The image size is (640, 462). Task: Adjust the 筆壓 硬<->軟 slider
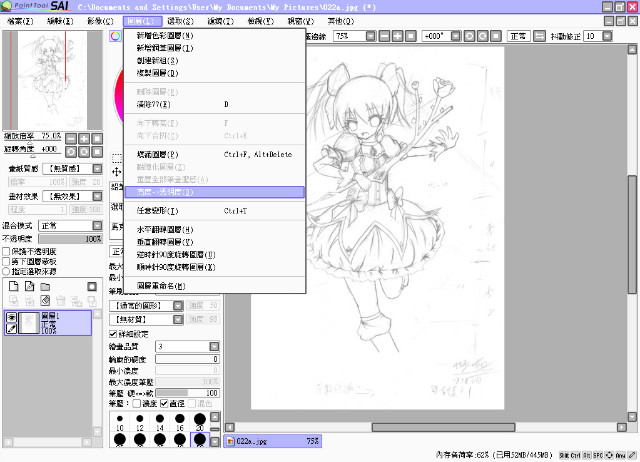(187, 393)
